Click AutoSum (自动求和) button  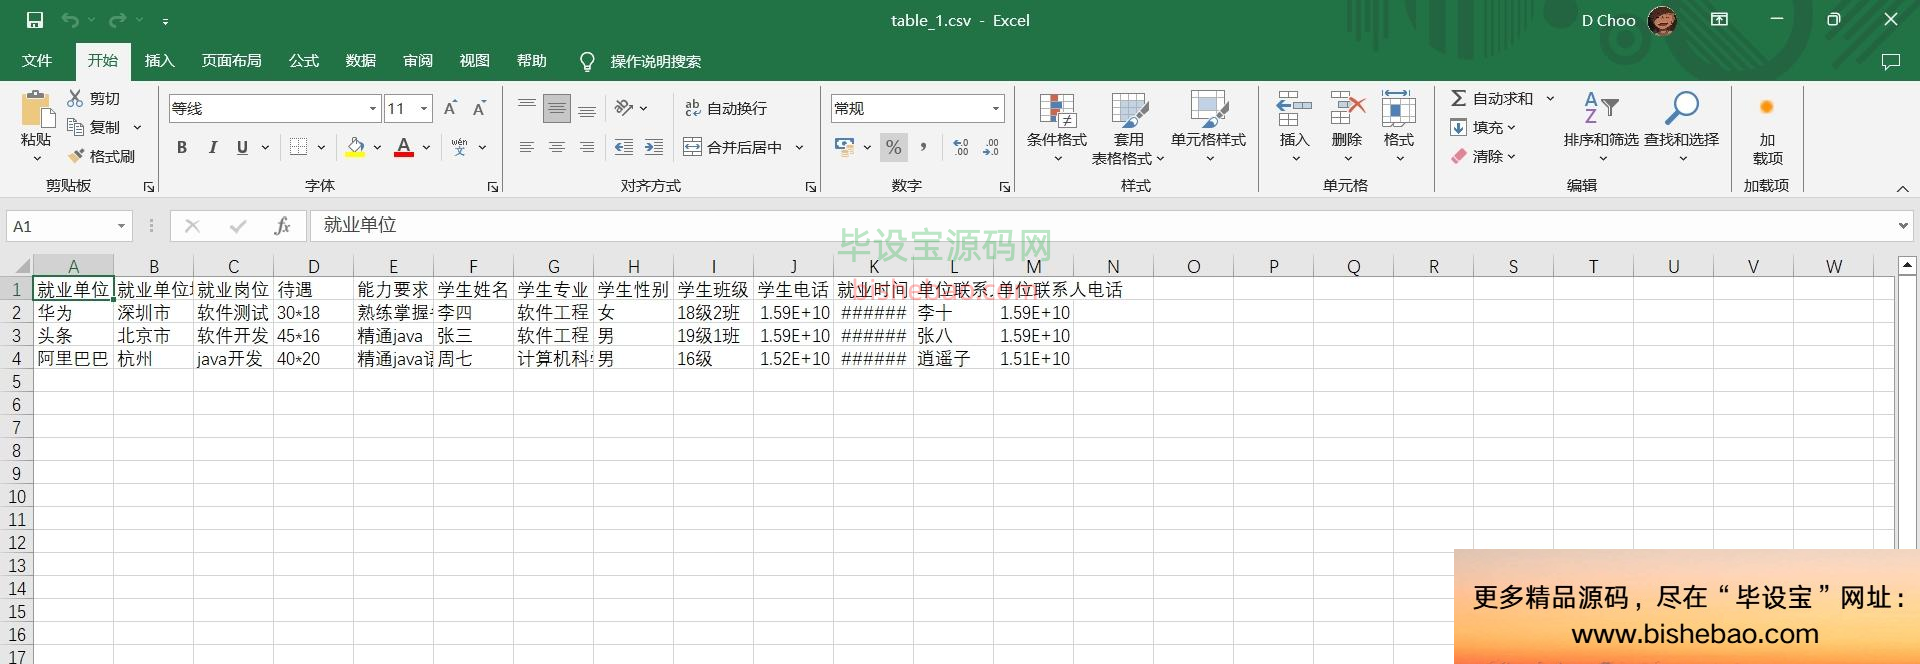click(x=1491, y=98)
